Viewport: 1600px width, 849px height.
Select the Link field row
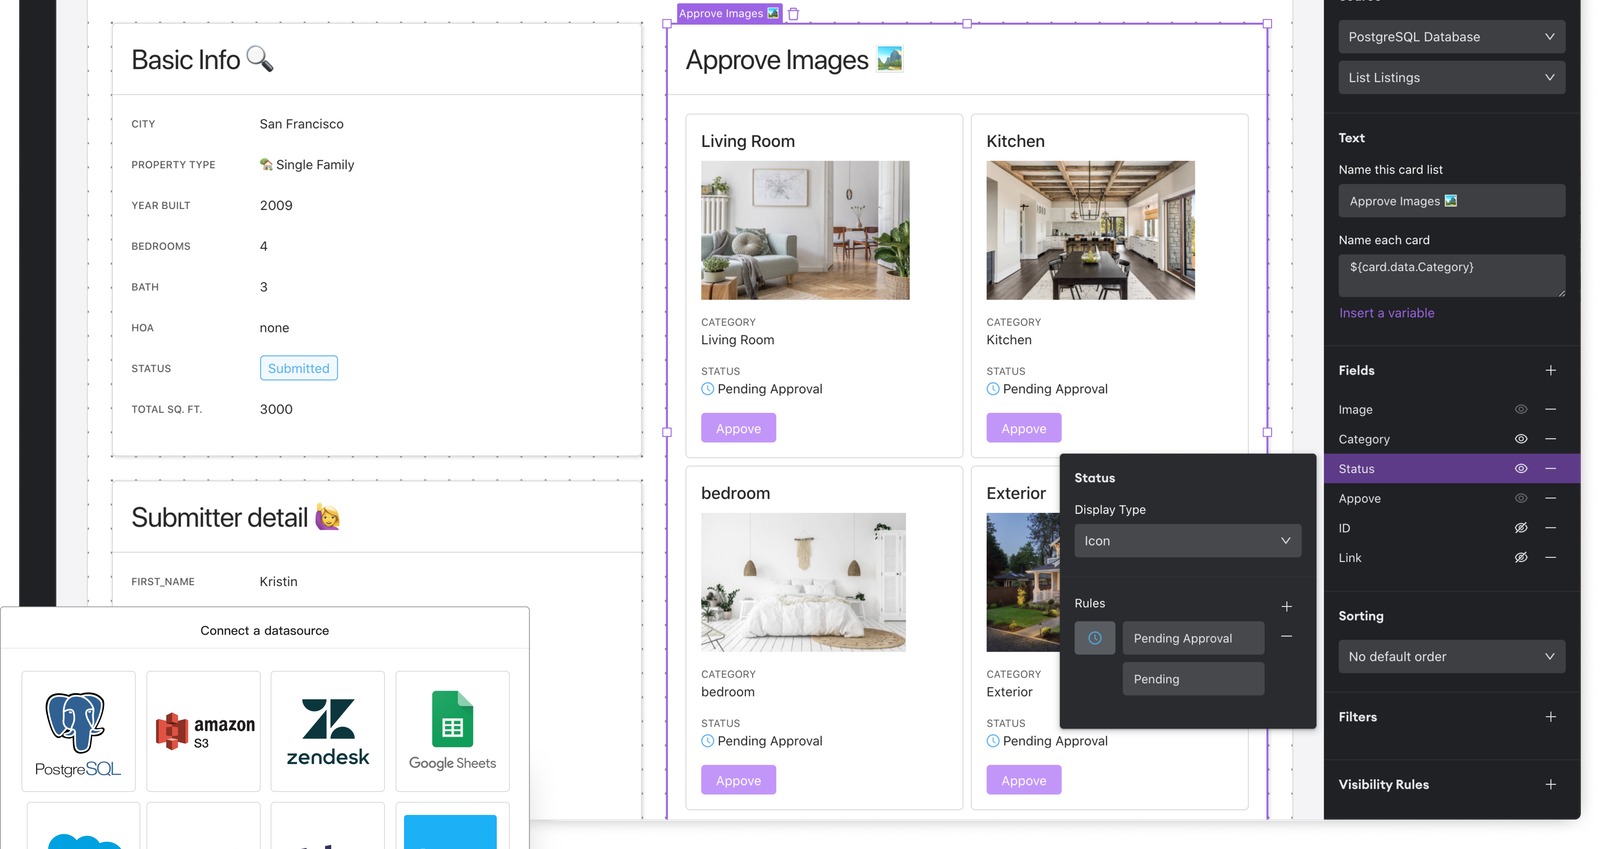[1452, 558]
